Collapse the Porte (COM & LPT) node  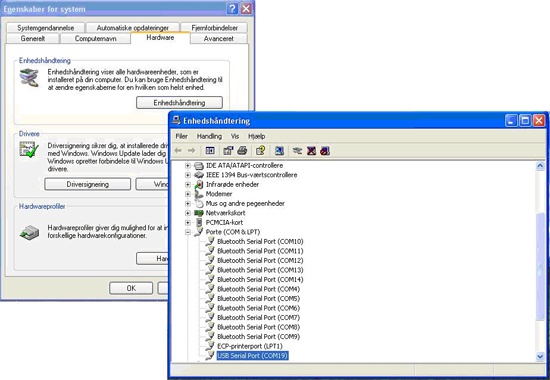click(x=188, y=232)
